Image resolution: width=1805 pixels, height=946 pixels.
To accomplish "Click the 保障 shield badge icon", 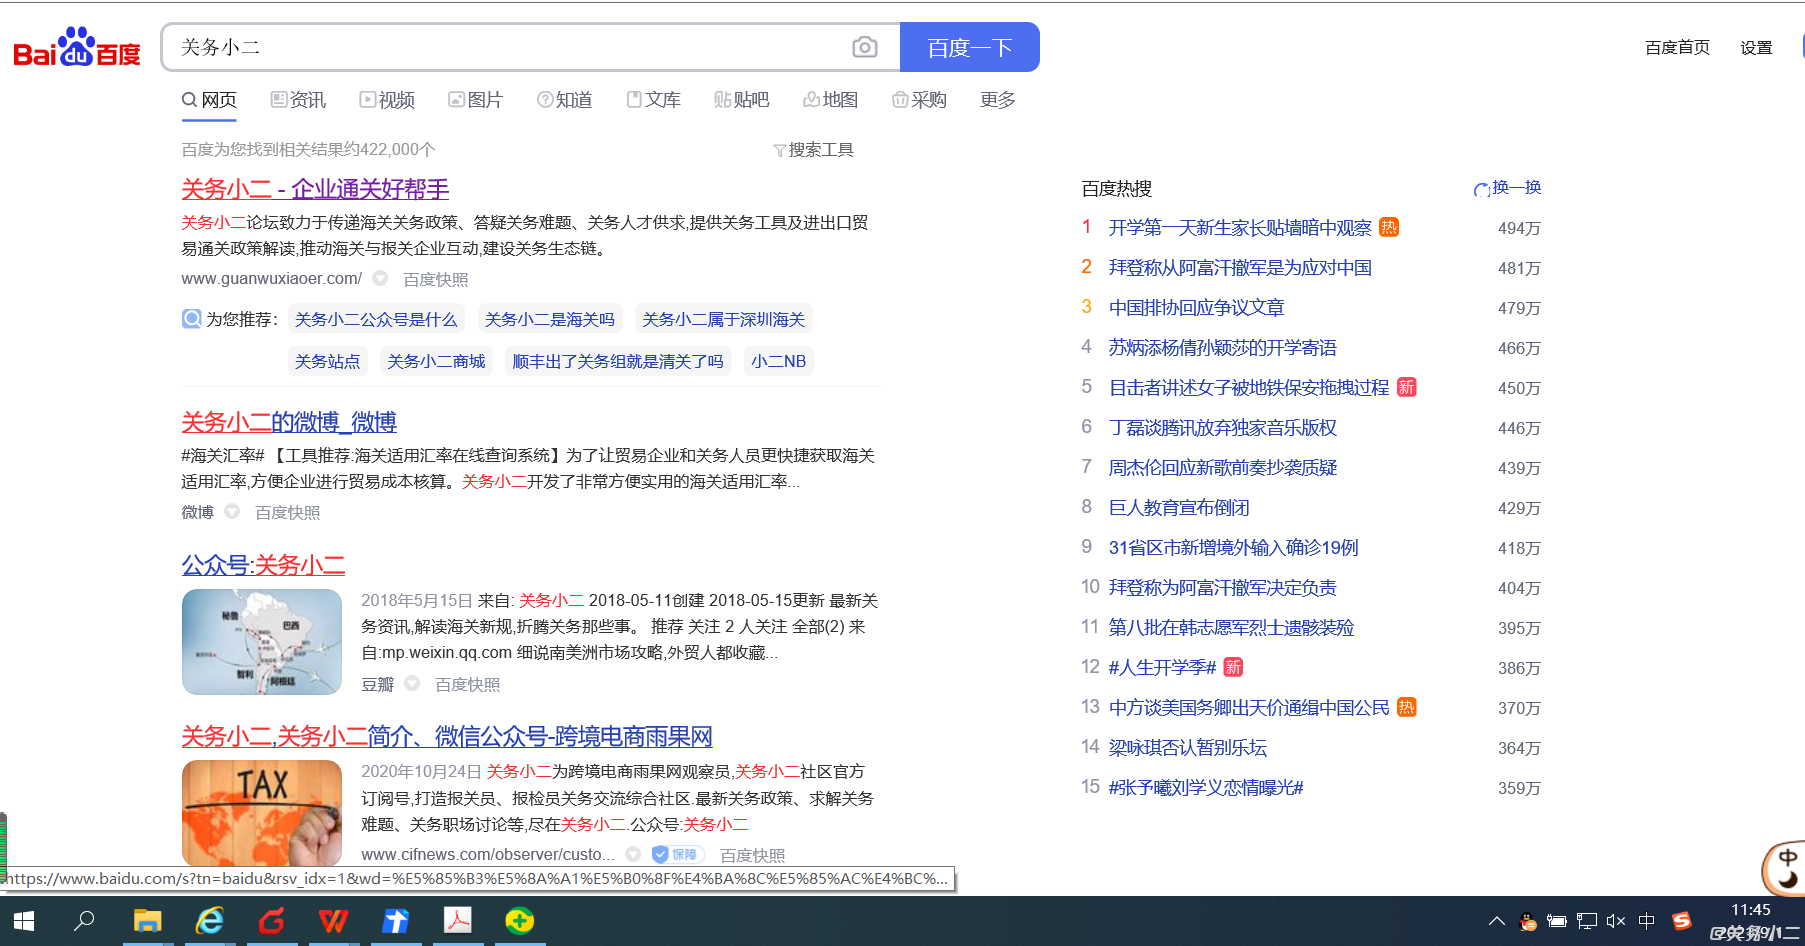I will coord(677,854).
